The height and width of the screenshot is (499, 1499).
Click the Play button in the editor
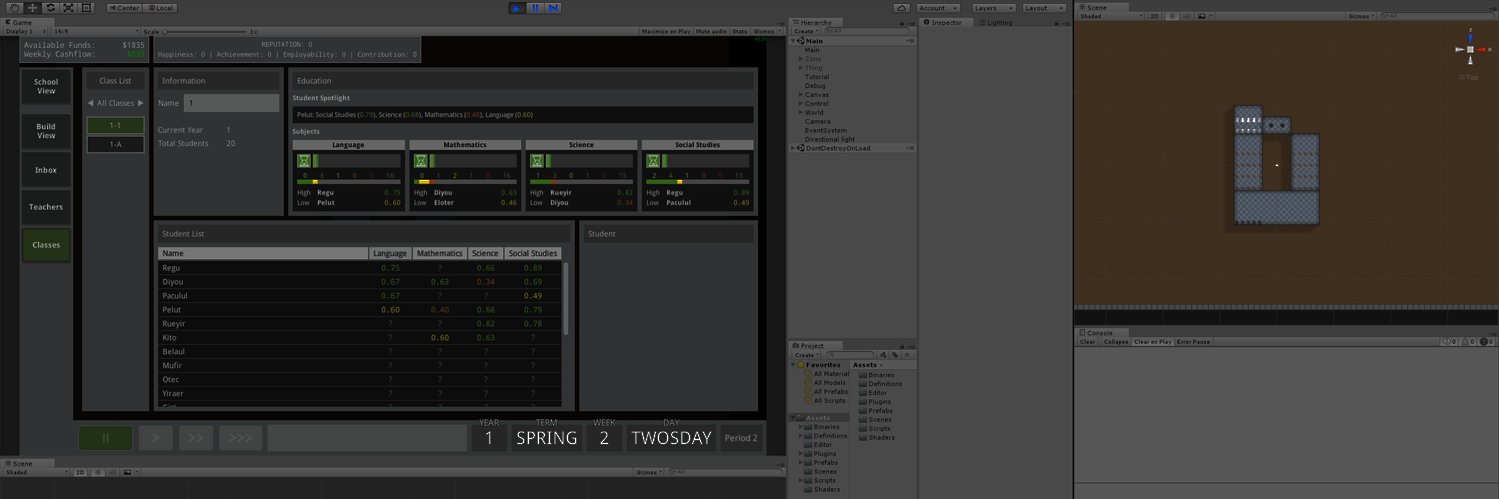(x=516, y=7)
